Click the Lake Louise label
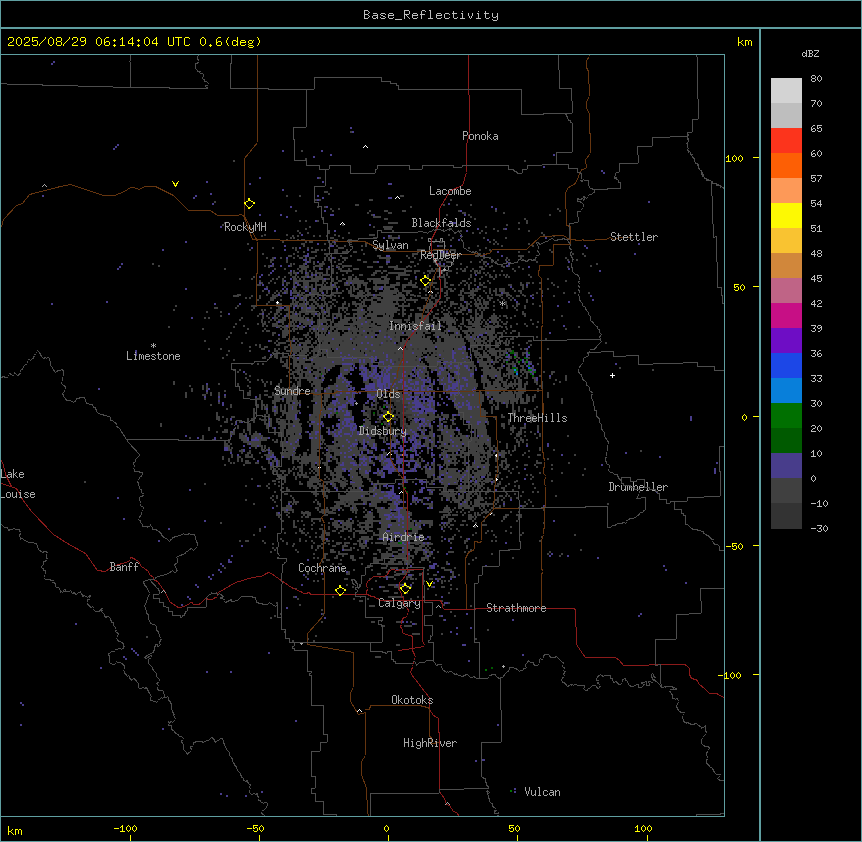 (x=18, y=484)
